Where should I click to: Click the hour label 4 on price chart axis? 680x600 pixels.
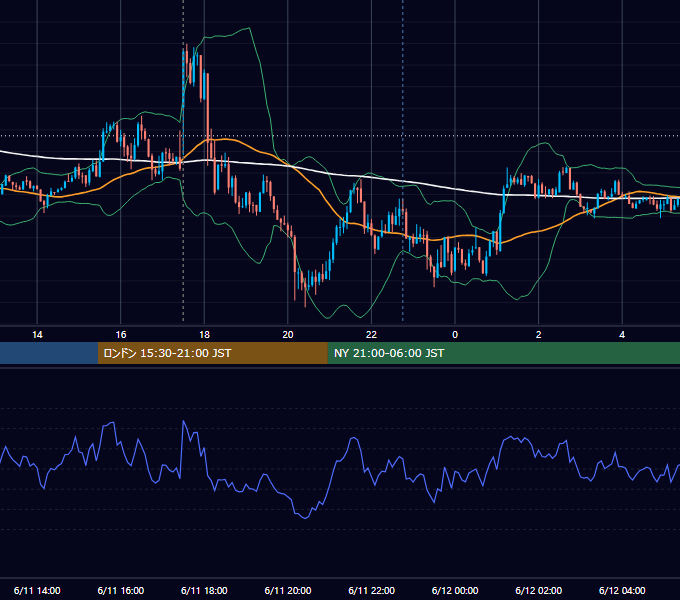(x=622, y=335)
